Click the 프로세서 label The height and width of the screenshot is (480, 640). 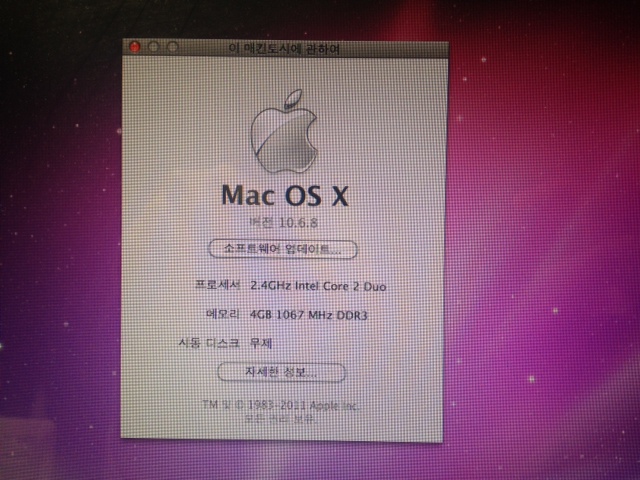(220, 286)
